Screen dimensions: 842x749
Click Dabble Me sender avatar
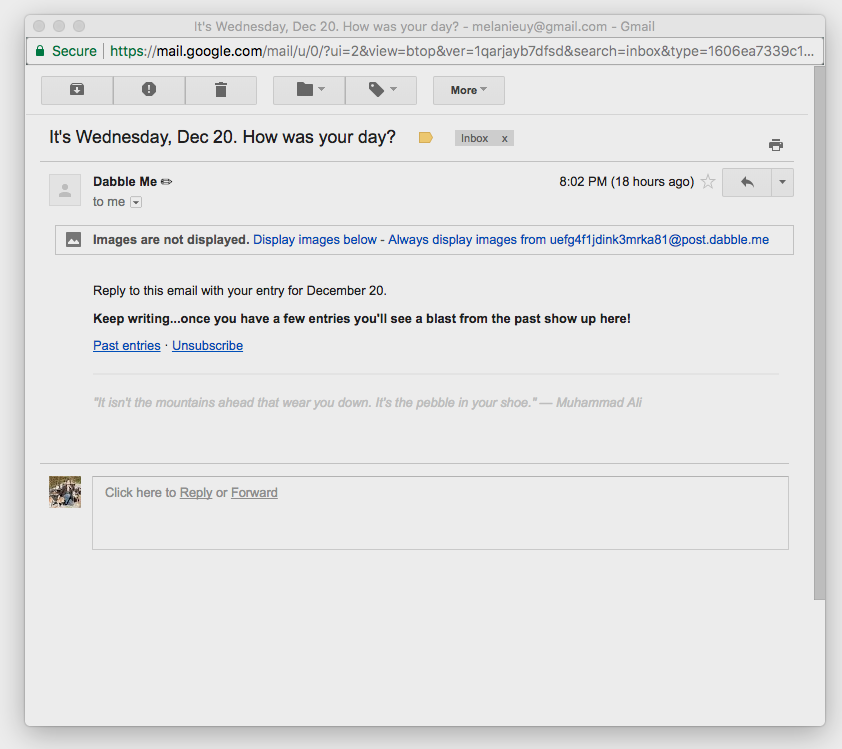(65, 189)
